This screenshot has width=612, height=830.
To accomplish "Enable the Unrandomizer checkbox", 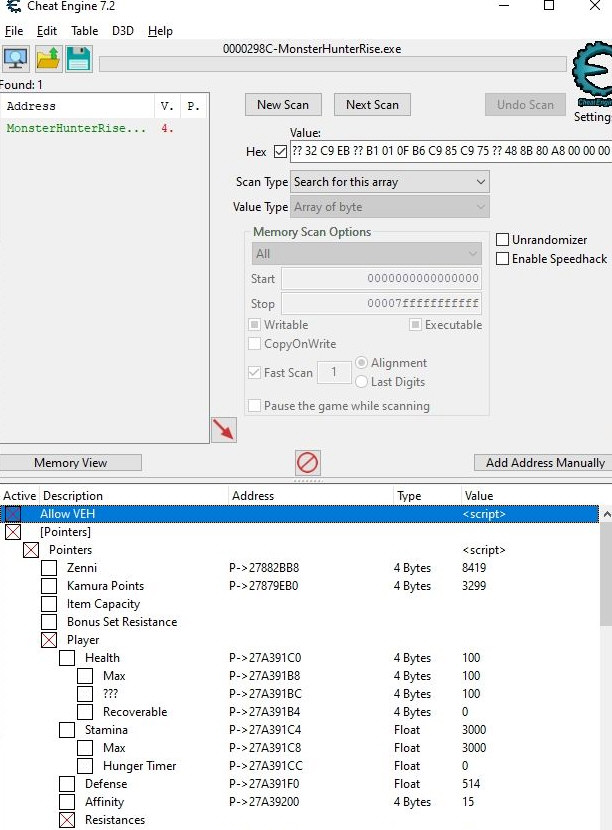I will pos(502,239).
